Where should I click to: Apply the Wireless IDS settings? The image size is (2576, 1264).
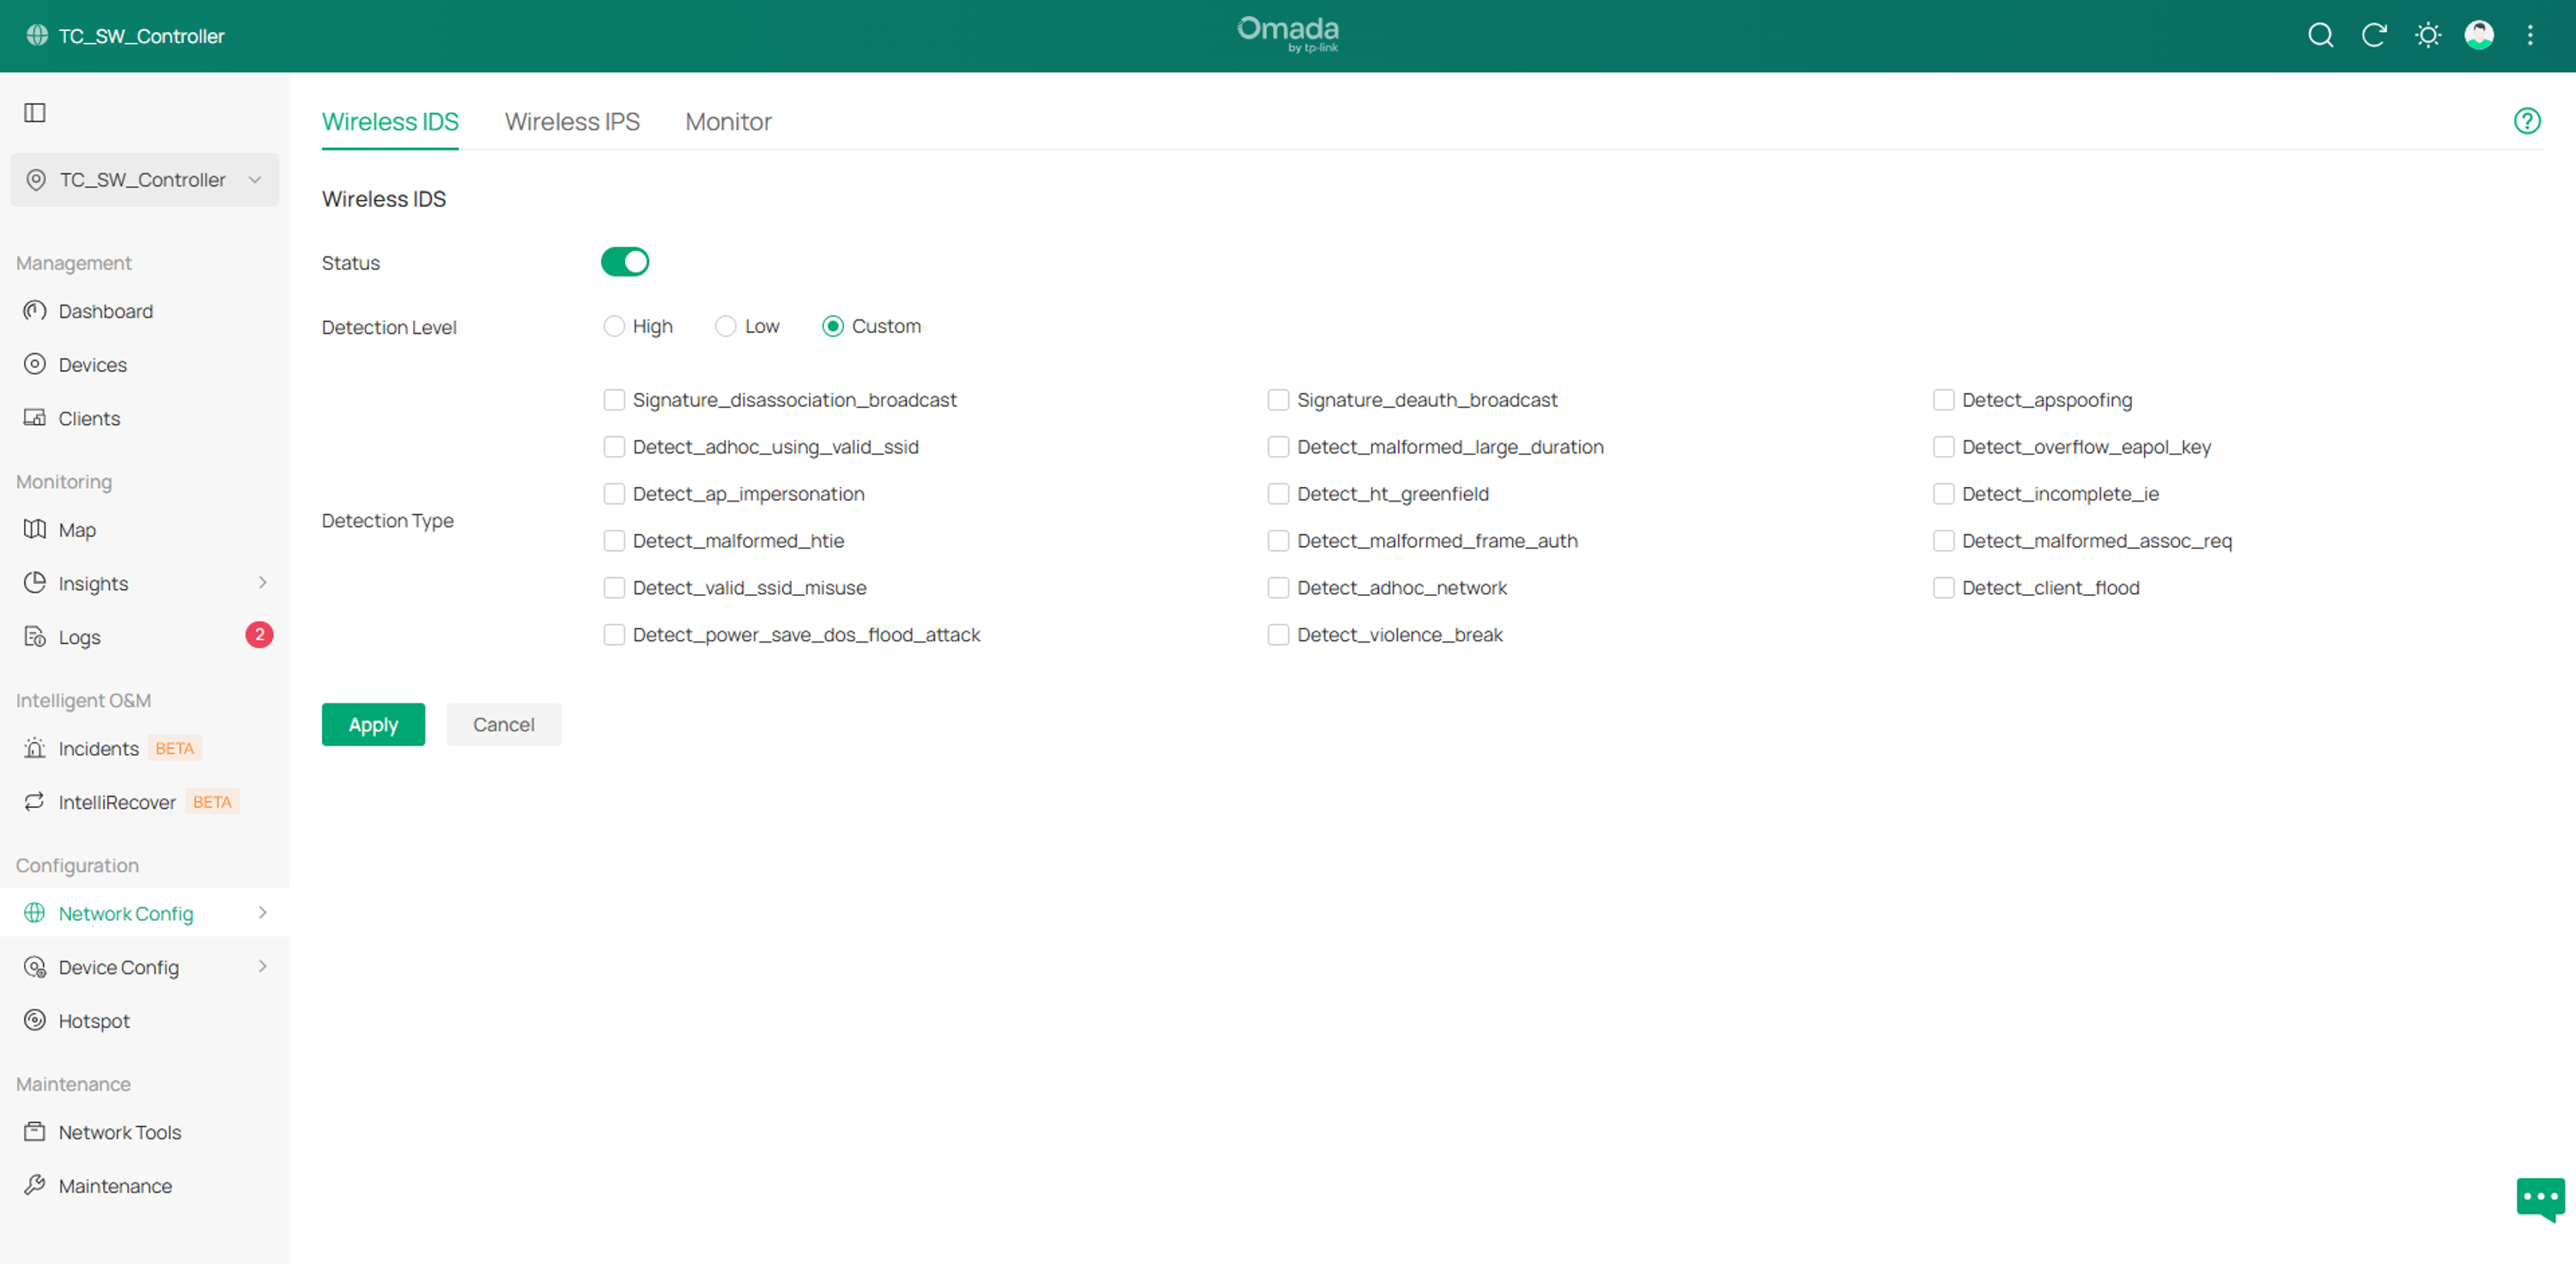click(x=373, y=725)
